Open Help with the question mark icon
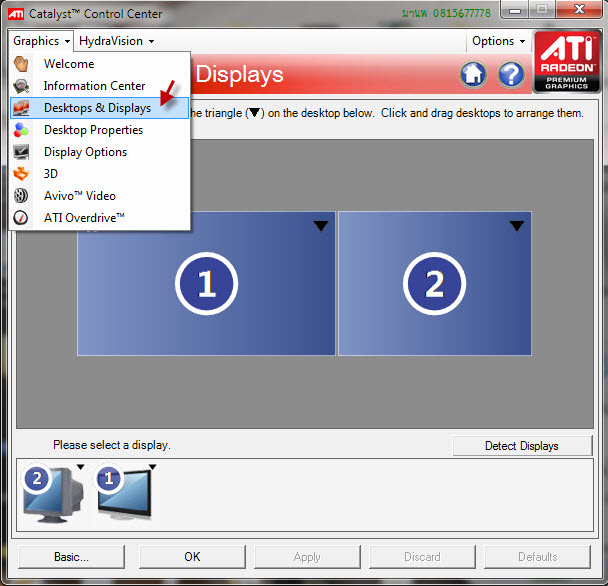Screen dimensions: 608x586 (511, 74)
